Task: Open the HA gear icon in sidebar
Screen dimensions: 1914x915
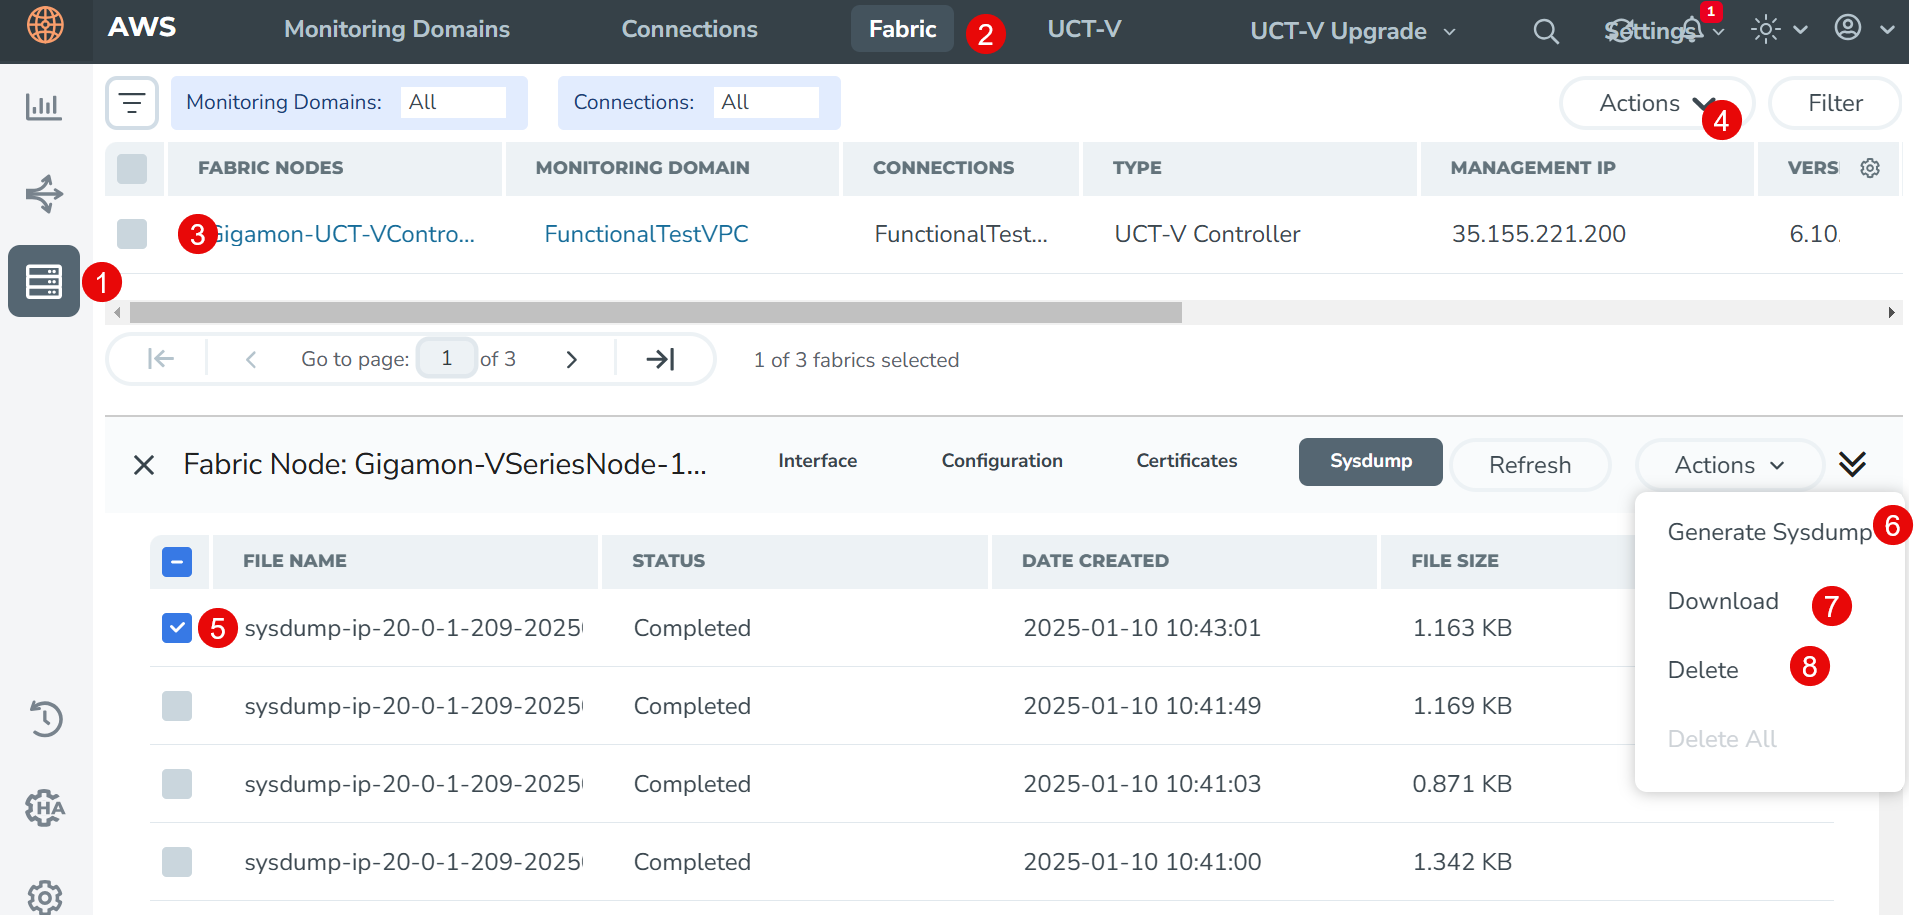Action: pos(45,807)
